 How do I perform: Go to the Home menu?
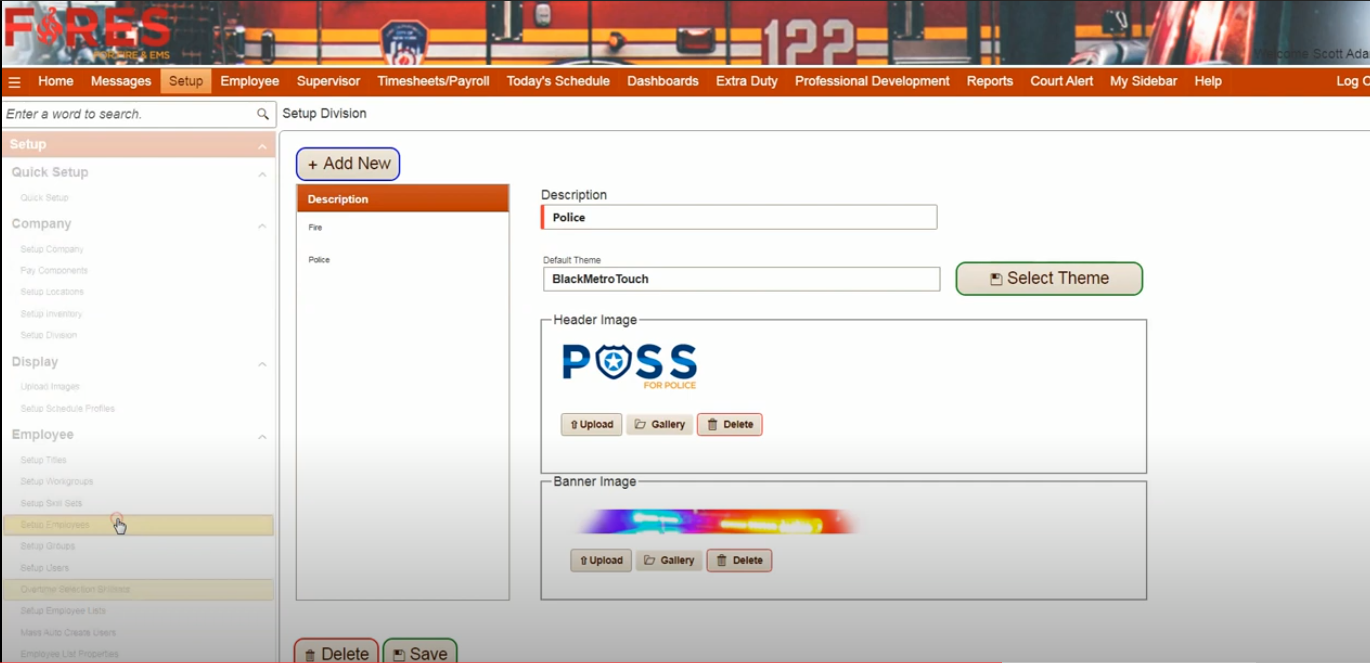[56, 81]
